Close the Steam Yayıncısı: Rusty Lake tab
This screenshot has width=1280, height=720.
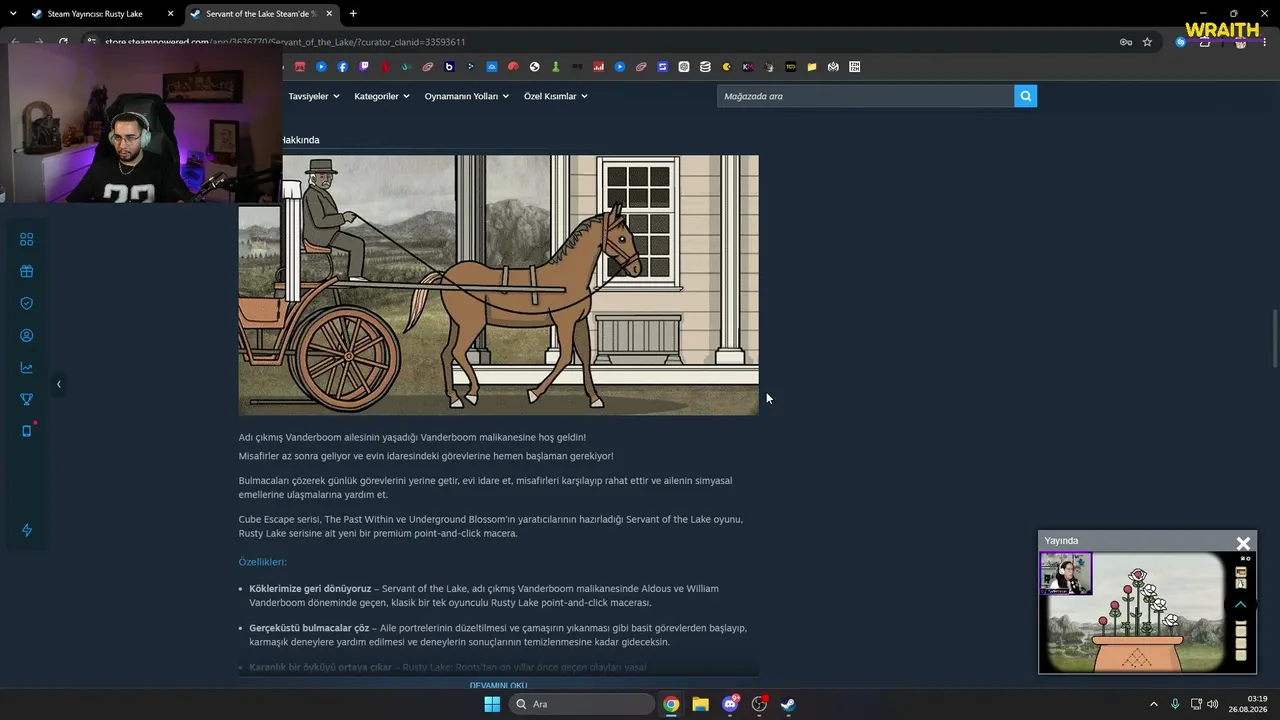(170, 14)
